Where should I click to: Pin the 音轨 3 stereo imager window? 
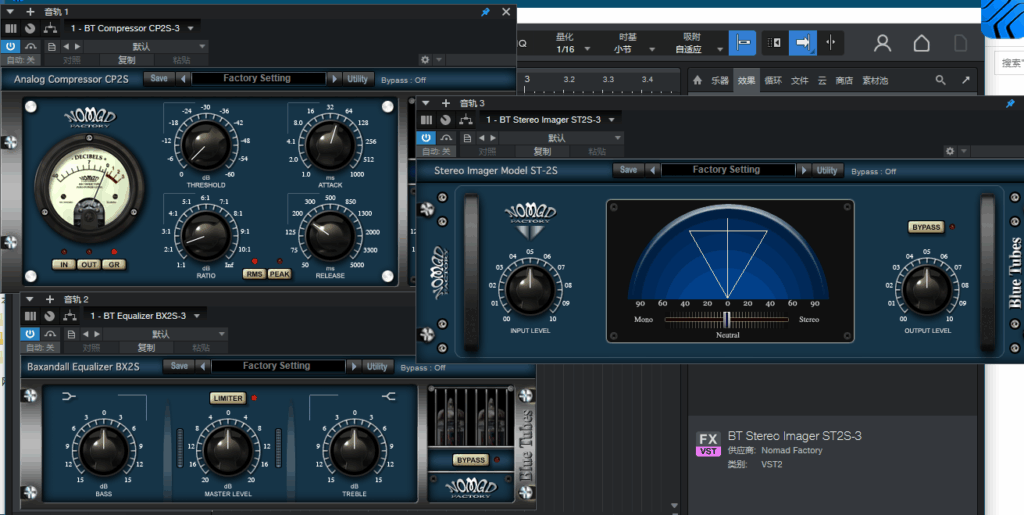pyautogui.click(x=1010, y=103)
